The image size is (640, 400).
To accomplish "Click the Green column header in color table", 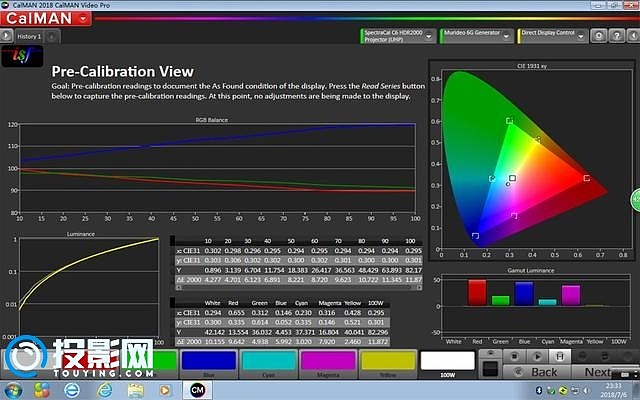I will [x=260, y=303].
